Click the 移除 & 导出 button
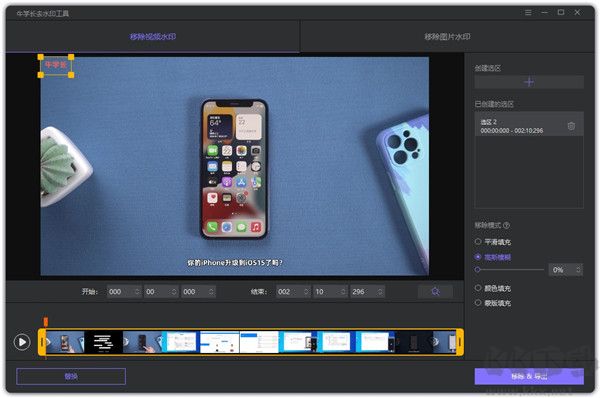 [529, 376]
